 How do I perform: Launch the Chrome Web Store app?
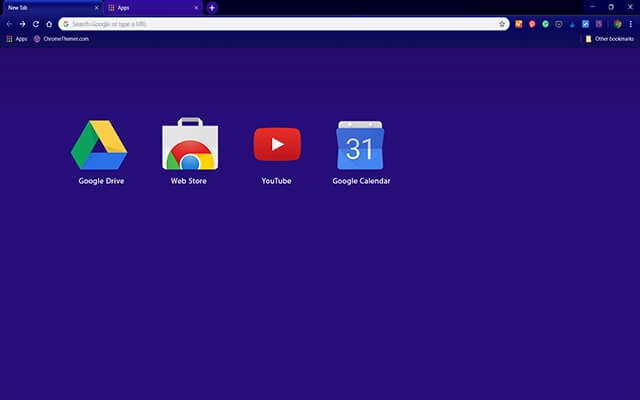tap(190, 144)
